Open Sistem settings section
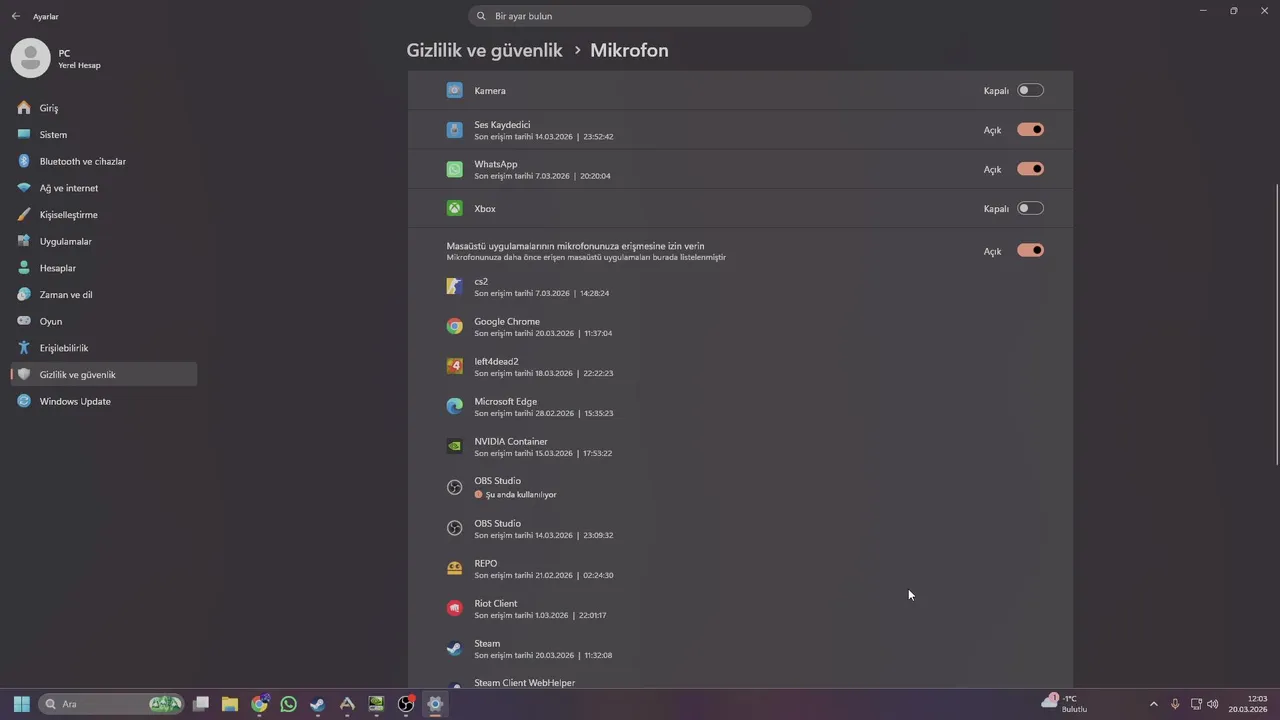Viewport: 1280px width, 720px height. (104, 134)
